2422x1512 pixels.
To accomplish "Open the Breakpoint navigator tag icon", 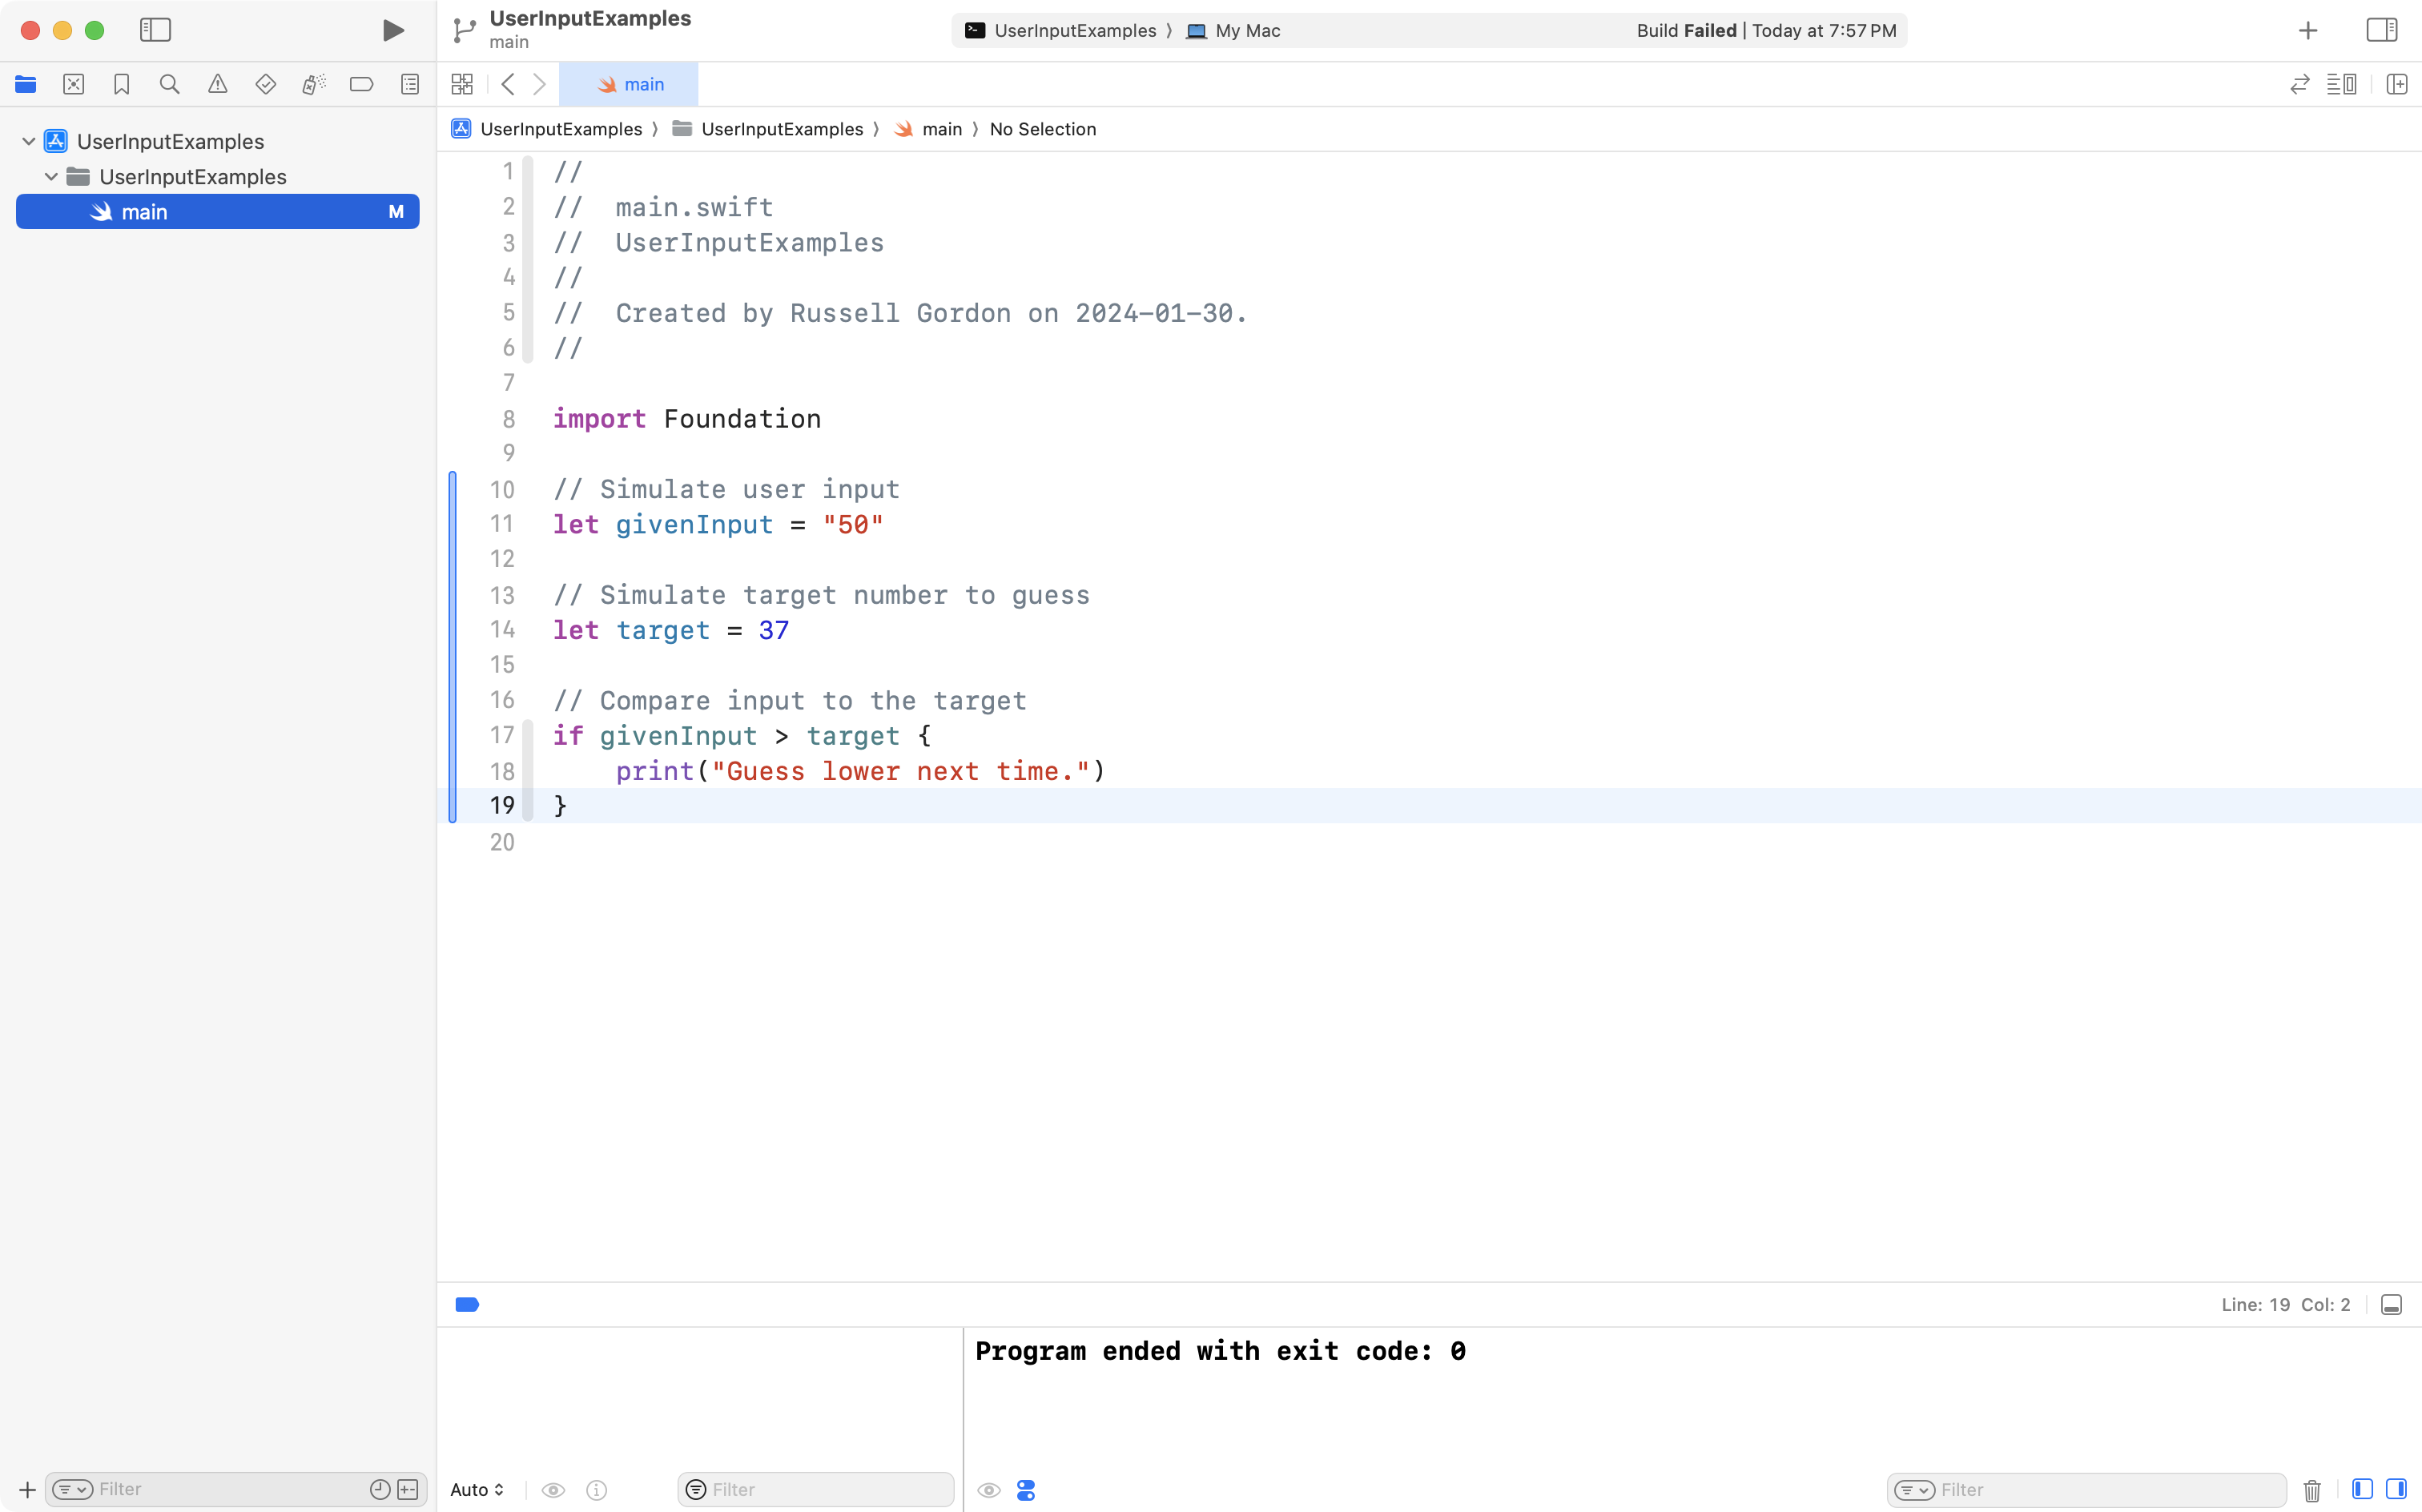I will (361, 84).
